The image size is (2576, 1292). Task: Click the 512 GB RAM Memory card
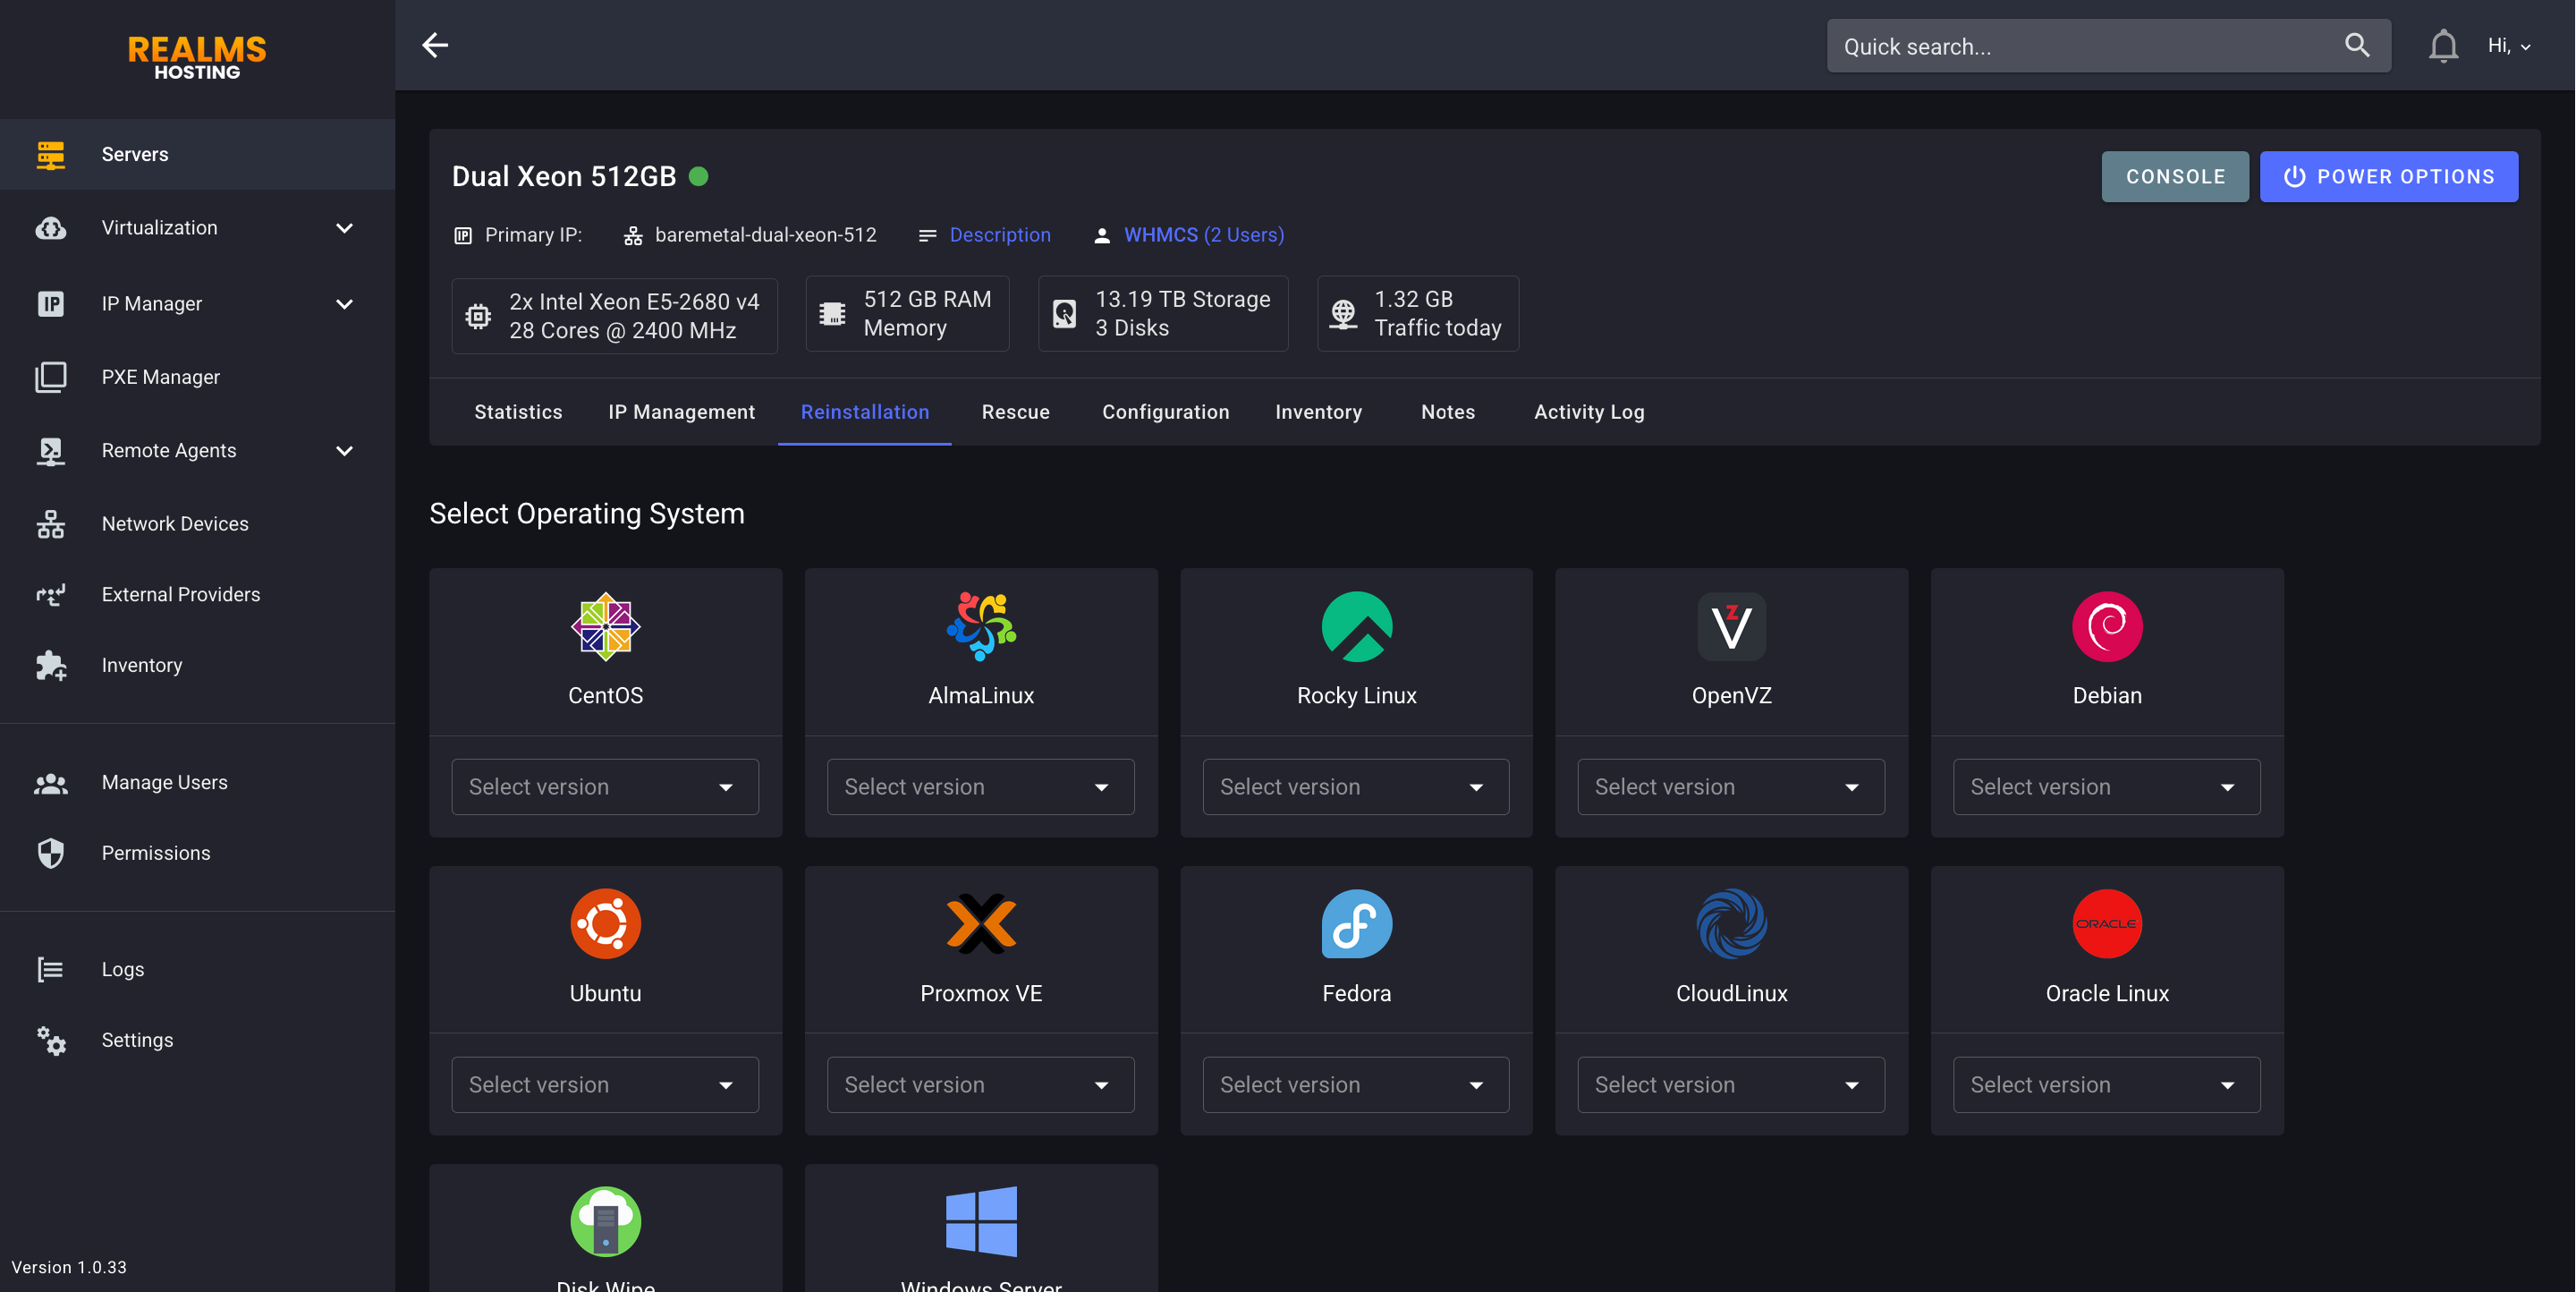click(907, 314)
